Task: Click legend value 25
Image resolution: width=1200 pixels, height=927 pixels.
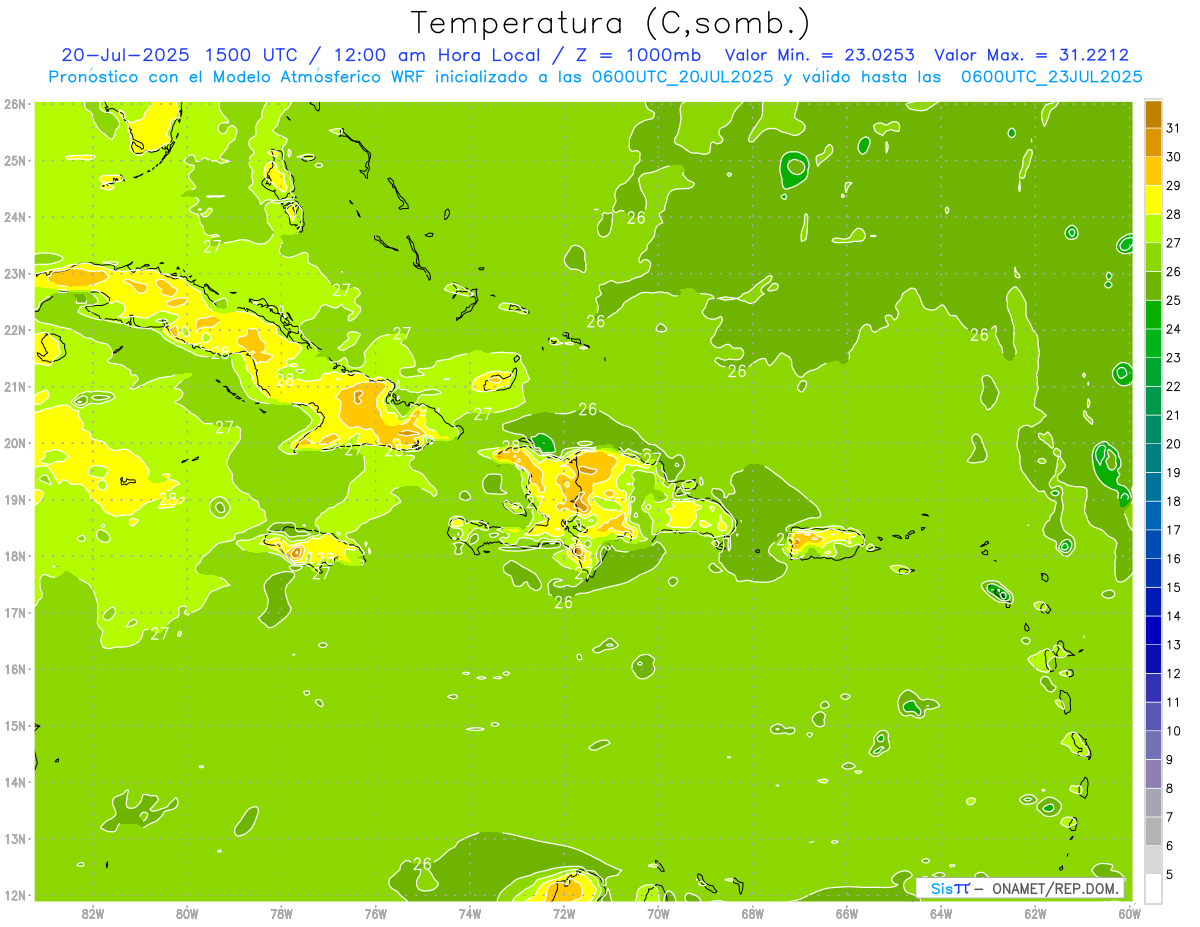Action: [1173, 300]
